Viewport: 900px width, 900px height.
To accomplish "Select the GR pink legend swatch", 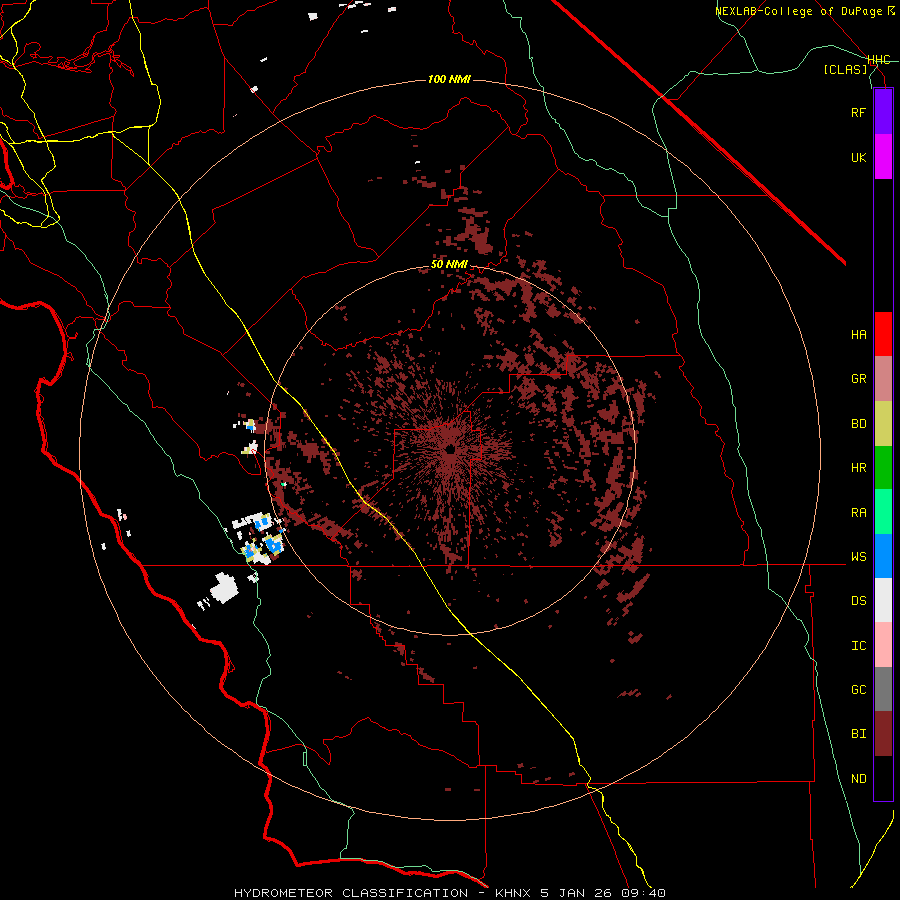I will (x=883, y=379).
